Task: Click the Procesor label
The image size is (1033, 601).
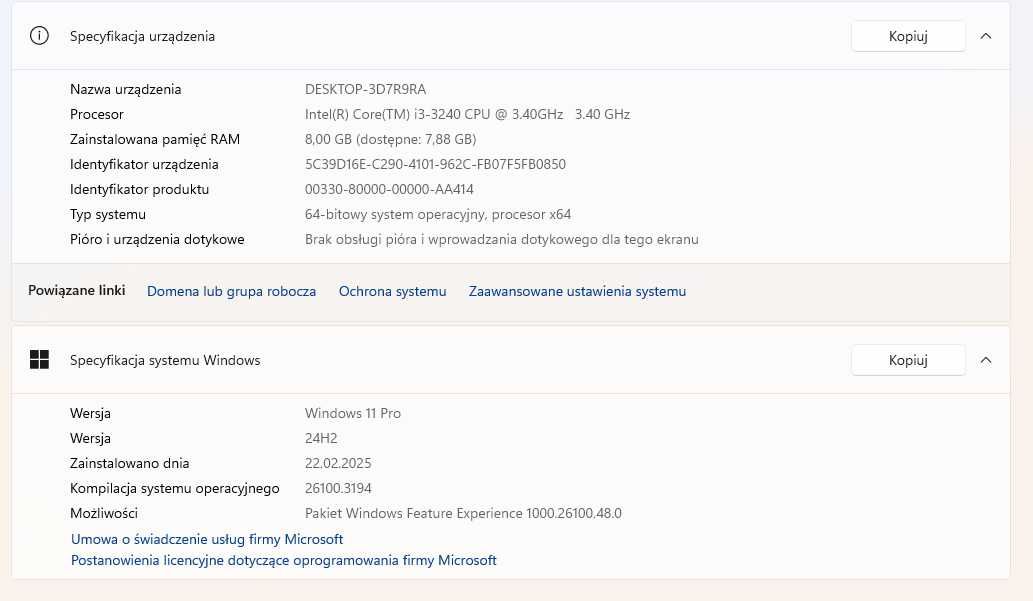Action: pos(97,114)
